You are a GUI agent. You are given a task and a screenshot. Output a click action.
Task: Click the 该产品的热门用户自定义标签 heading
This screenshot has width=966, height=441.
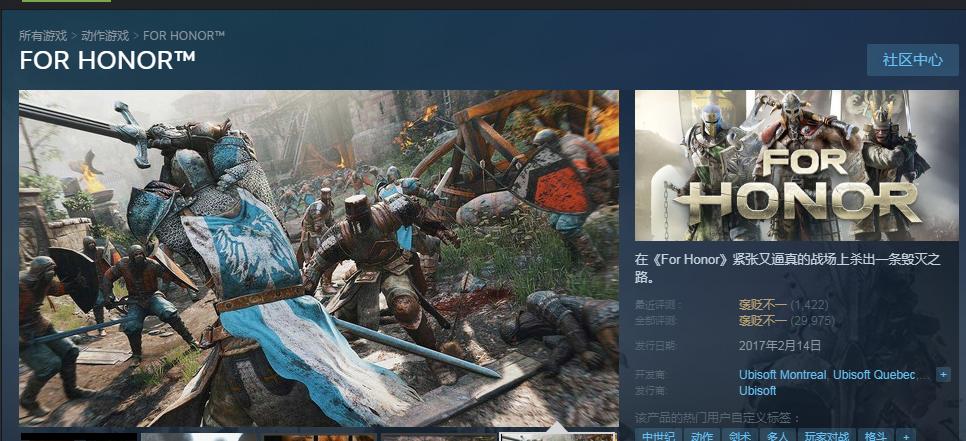718,417
